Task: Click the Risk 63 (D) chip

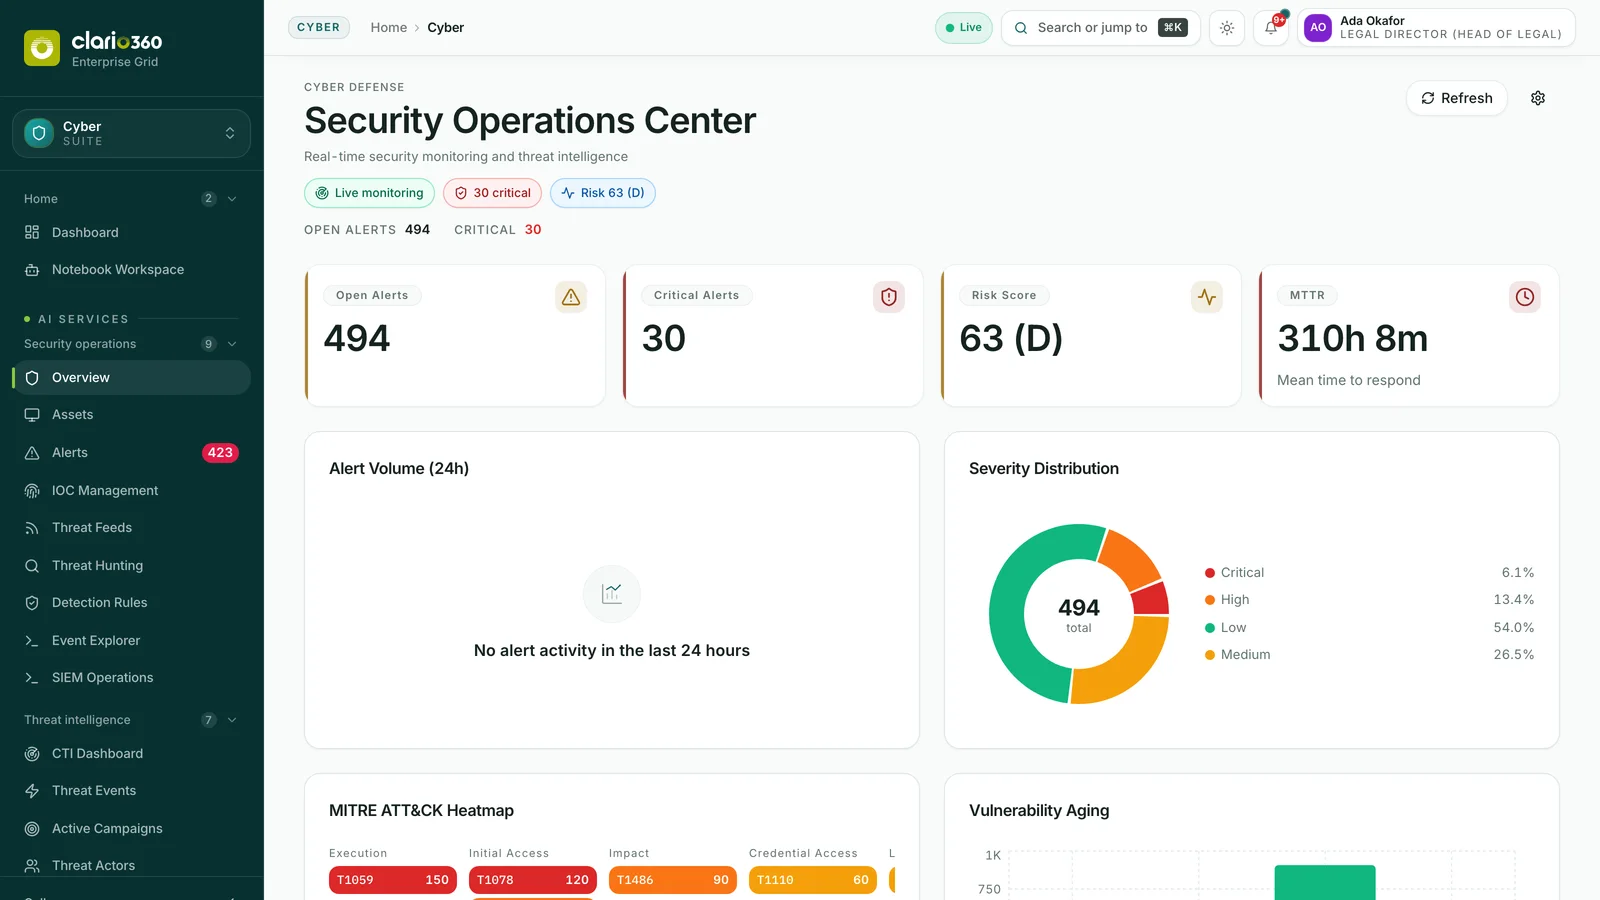Action: pyautogui.click(x=603, y=193)
